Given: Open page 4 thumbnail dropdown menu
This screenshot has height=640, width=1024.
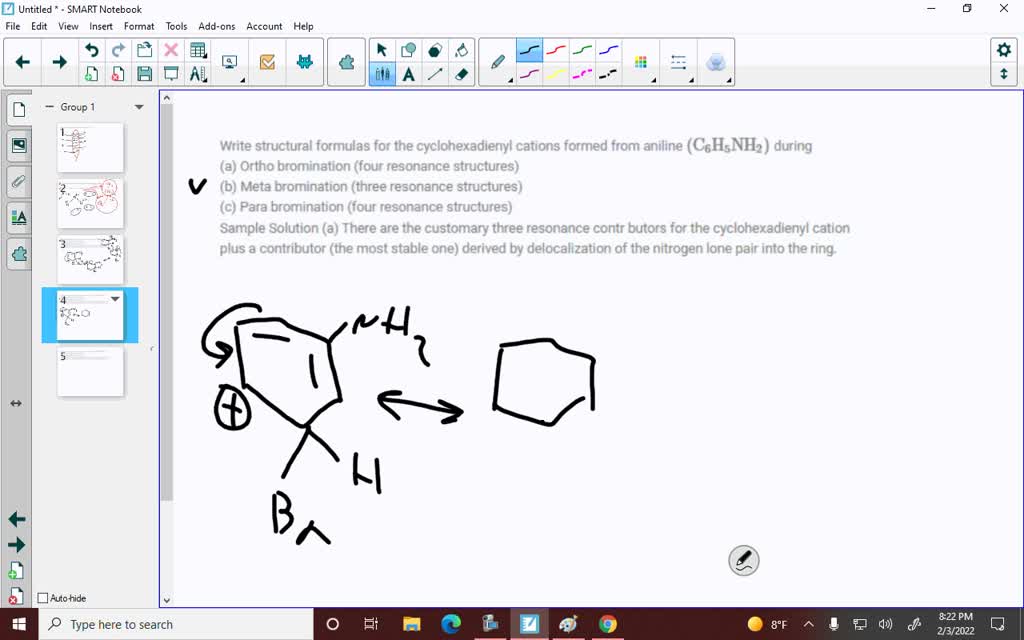Looking at the screenshot, I should click(x=113, y=298).
